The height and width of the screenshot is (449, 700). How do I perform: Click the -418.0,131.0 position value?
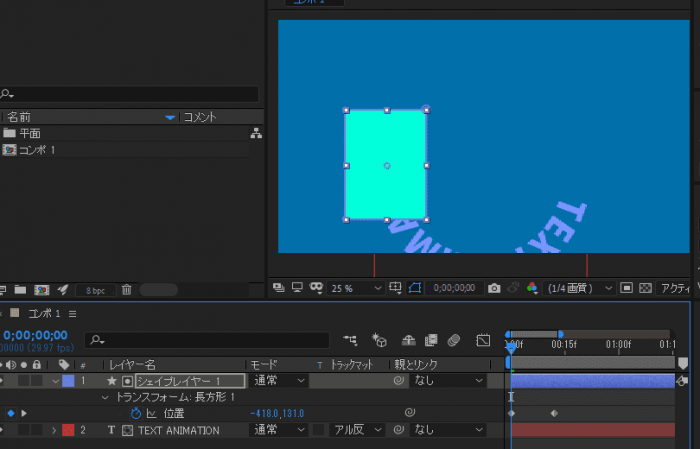pos(277,413)
